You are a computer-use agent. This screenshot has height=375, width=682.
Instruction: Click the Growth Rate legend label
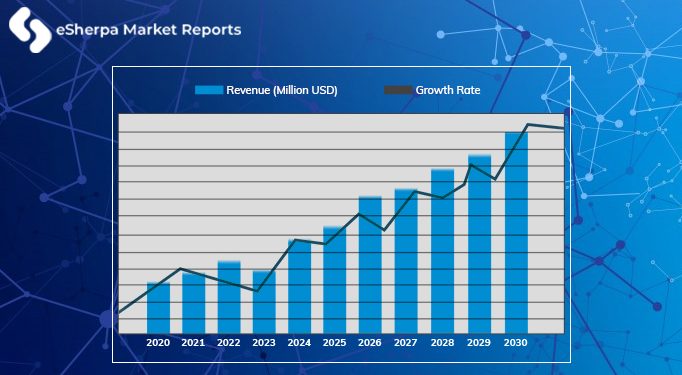coord(448,90)
